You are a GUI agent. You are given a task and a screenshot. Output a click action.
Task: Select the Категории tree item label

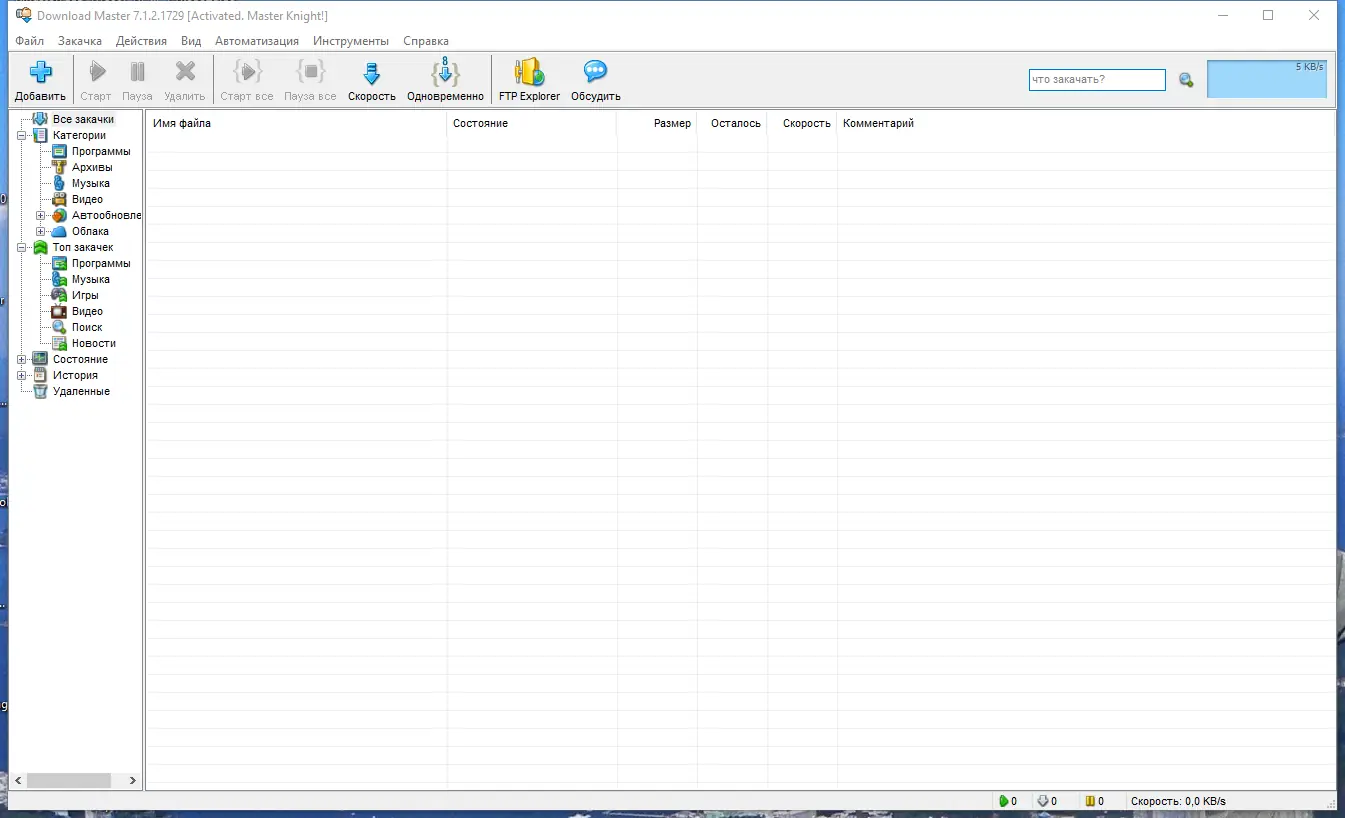[x=79, y=136]
